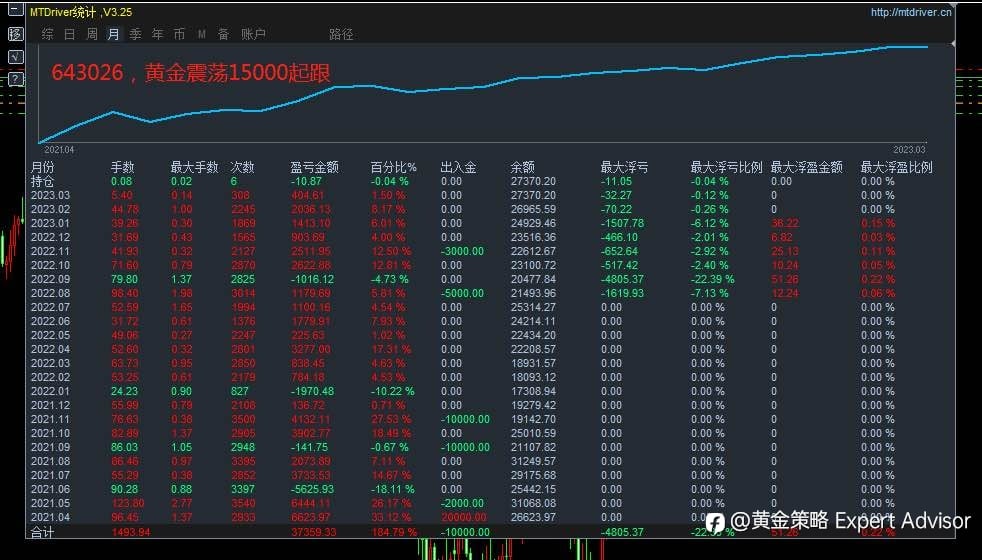Click the 最大浮亏比例 column header

(726, 167)
